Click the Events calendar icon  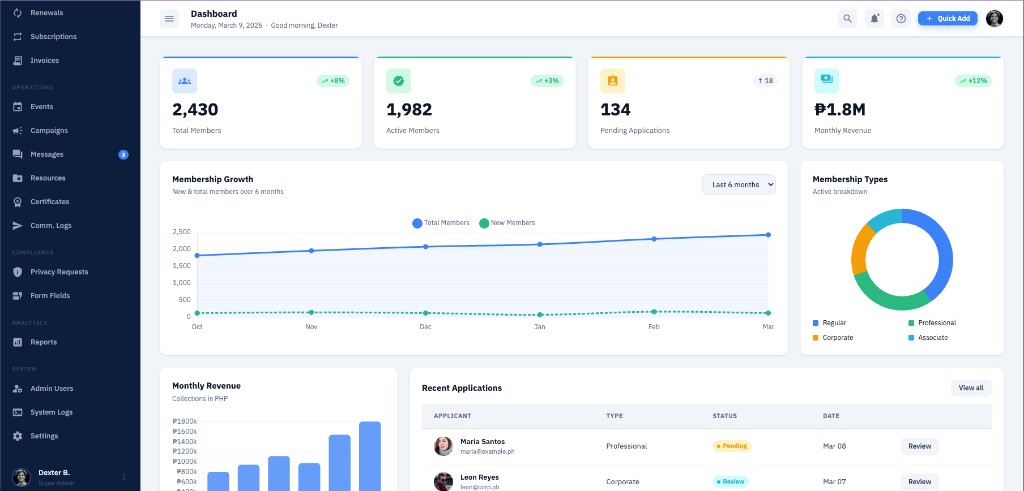(18, 107)
